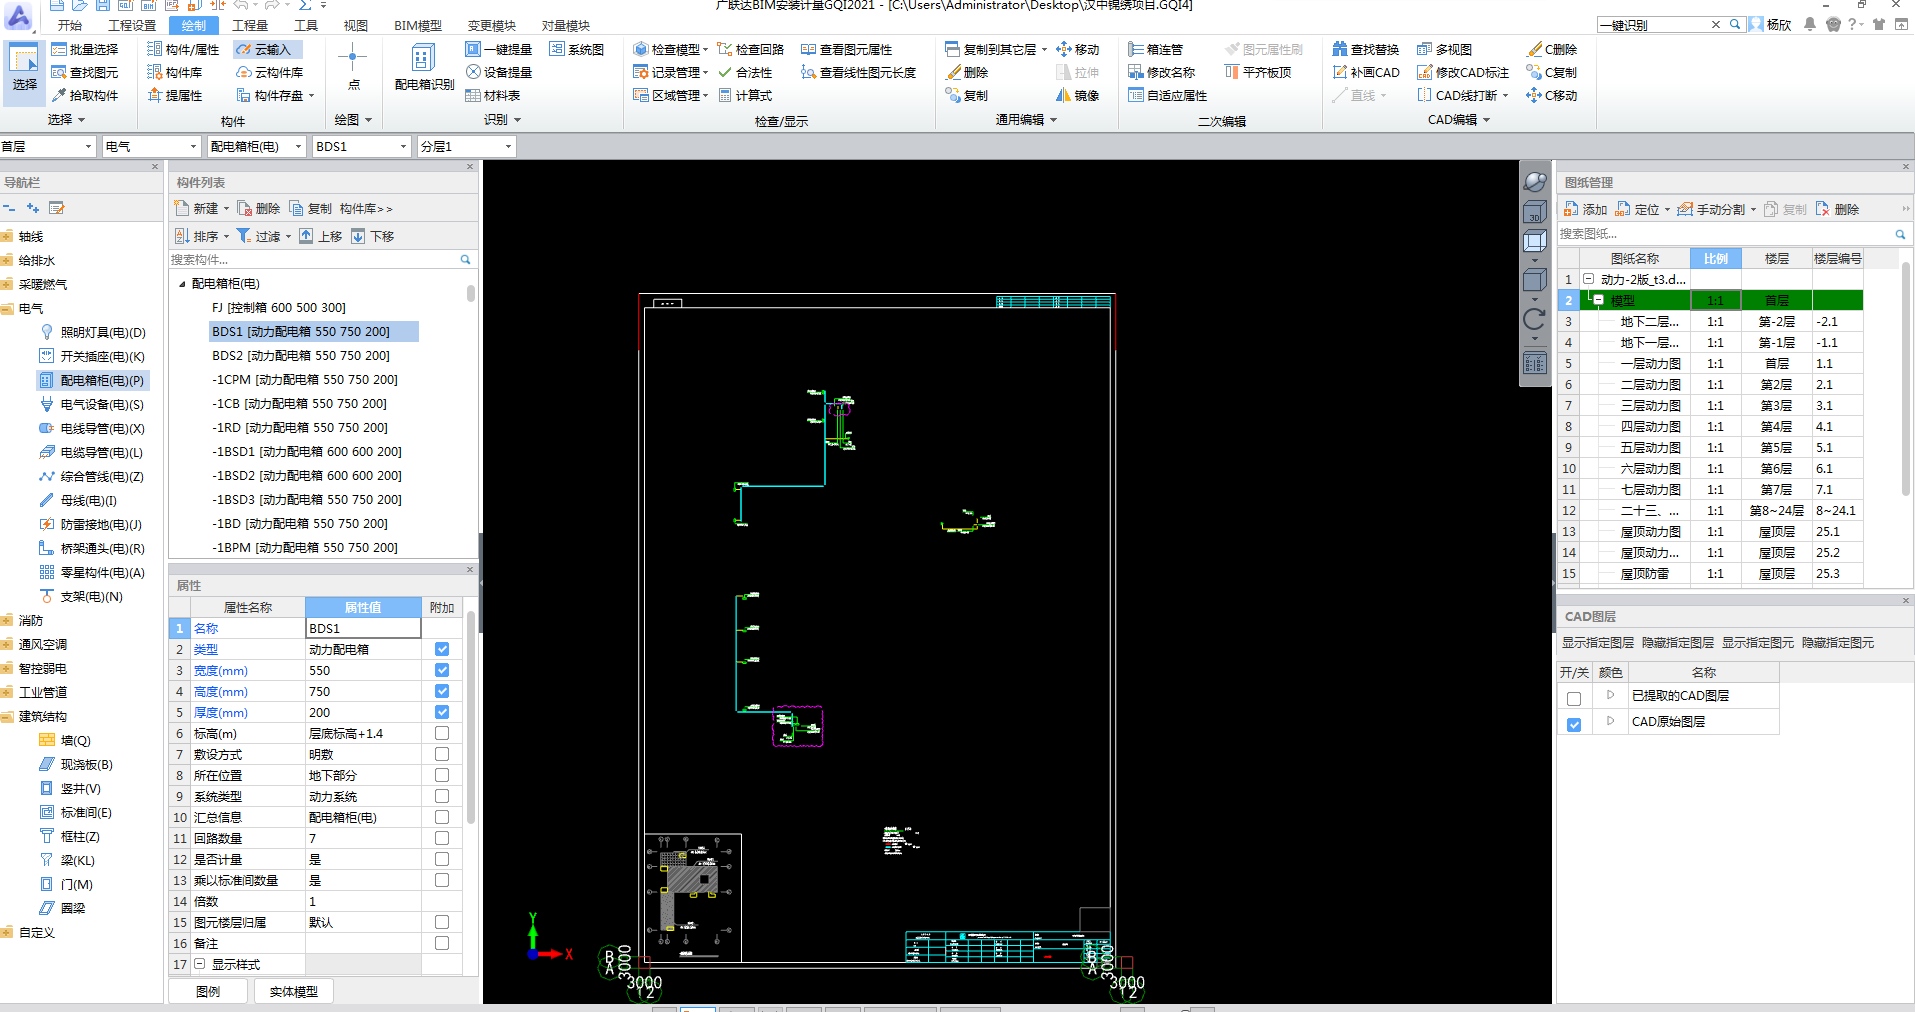This screenshot has width=1915, height=1012.
Task: Switch to the 视图 ribbon tab
Action: 356,25
